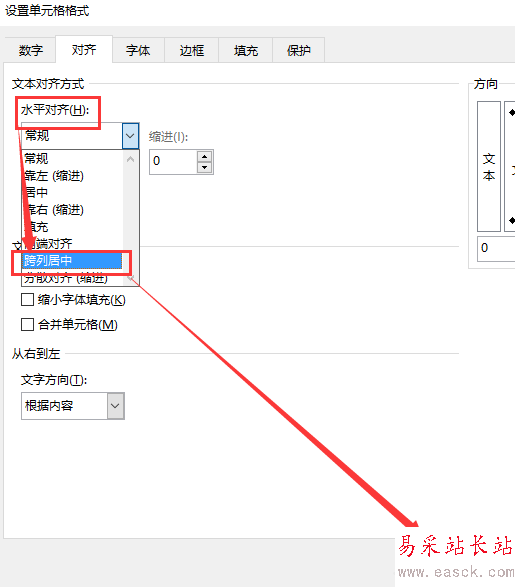The width and height of the screenshot is (515, 587).
Task: Choose 常规 in the alignment list
Action: point(72,159)
